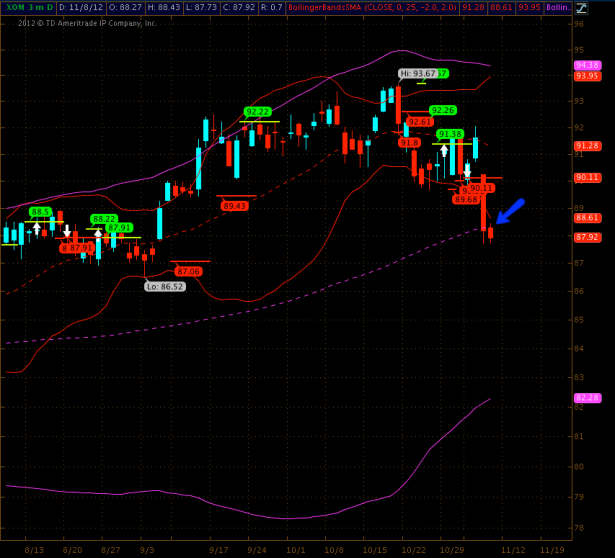Click the white down arrow above 90.11 label
Viewport: 615px width, 558px height.
pos(467,171)
